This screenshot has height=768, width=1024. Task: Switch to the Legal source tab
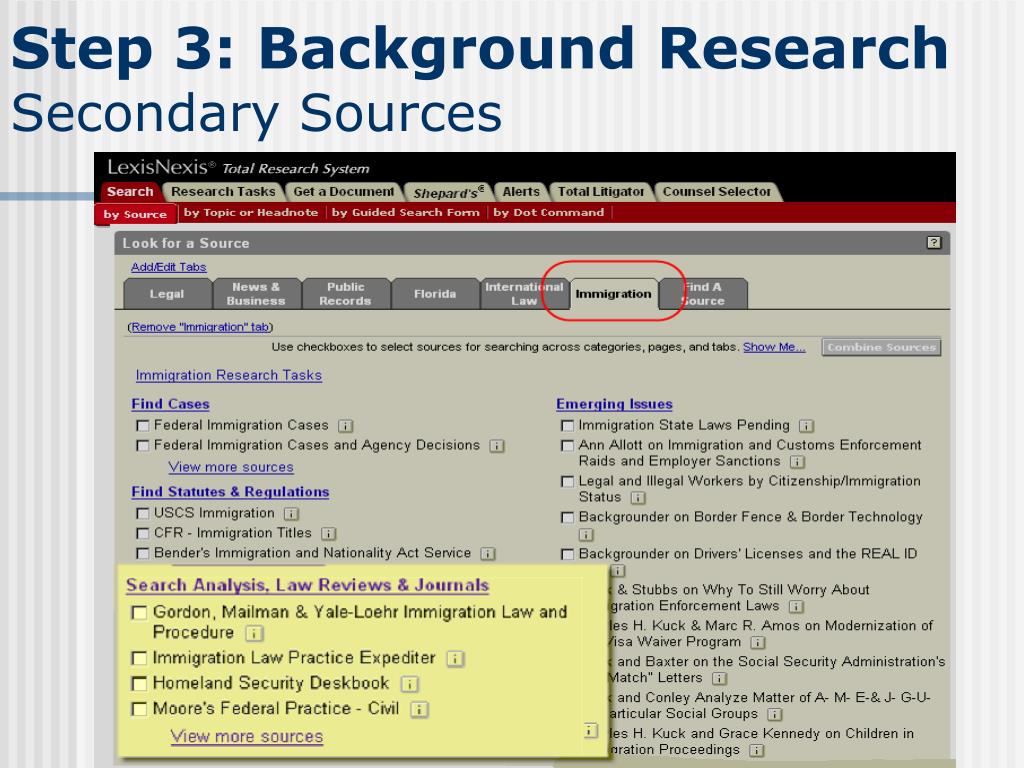coord(167,294)
